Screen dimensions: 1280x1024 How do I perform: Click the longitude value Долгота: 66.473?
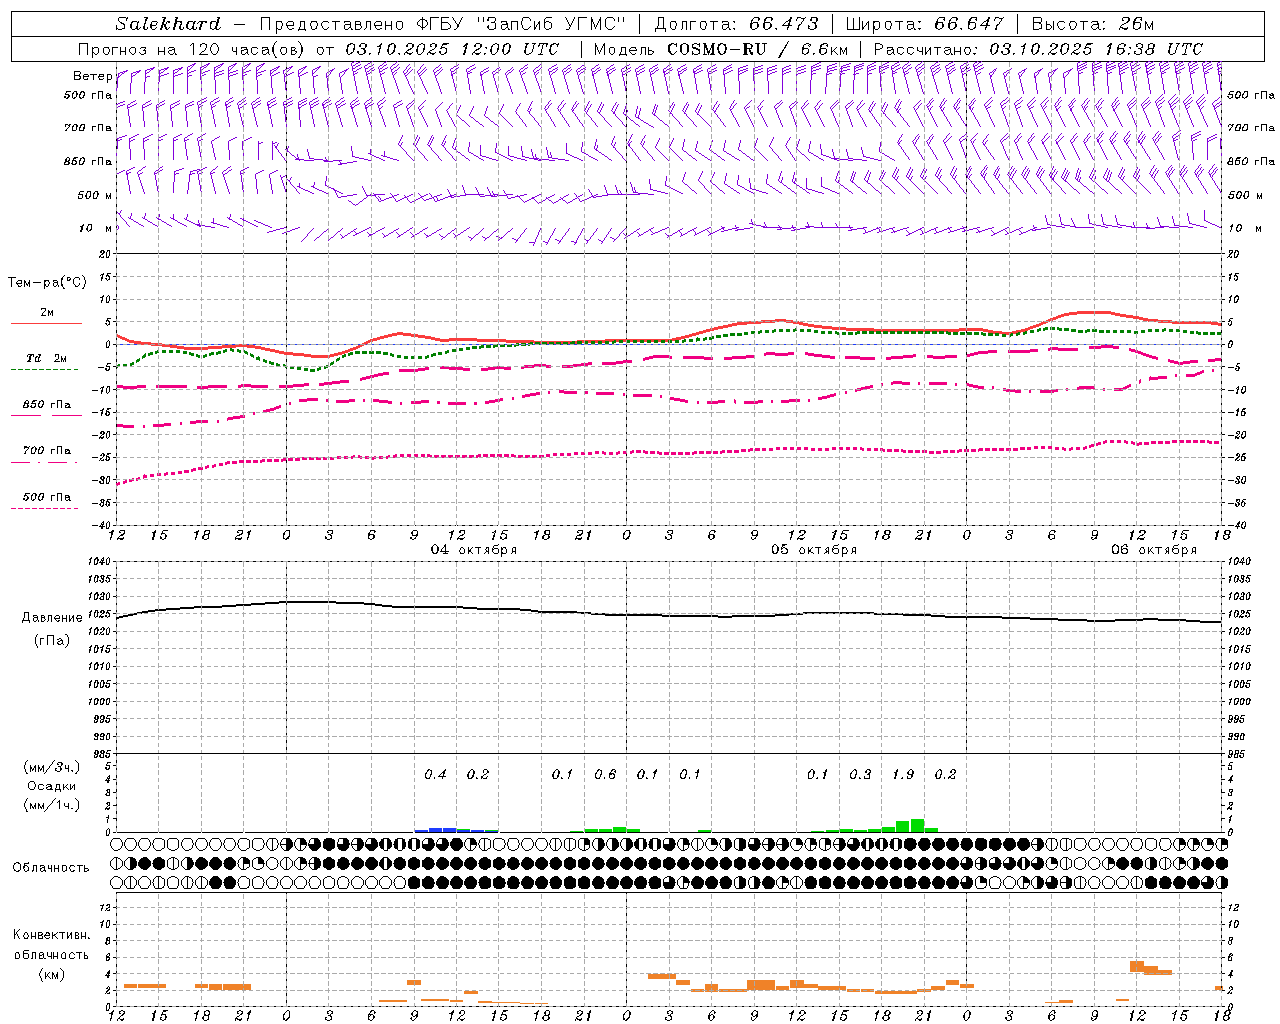(736, 24)
